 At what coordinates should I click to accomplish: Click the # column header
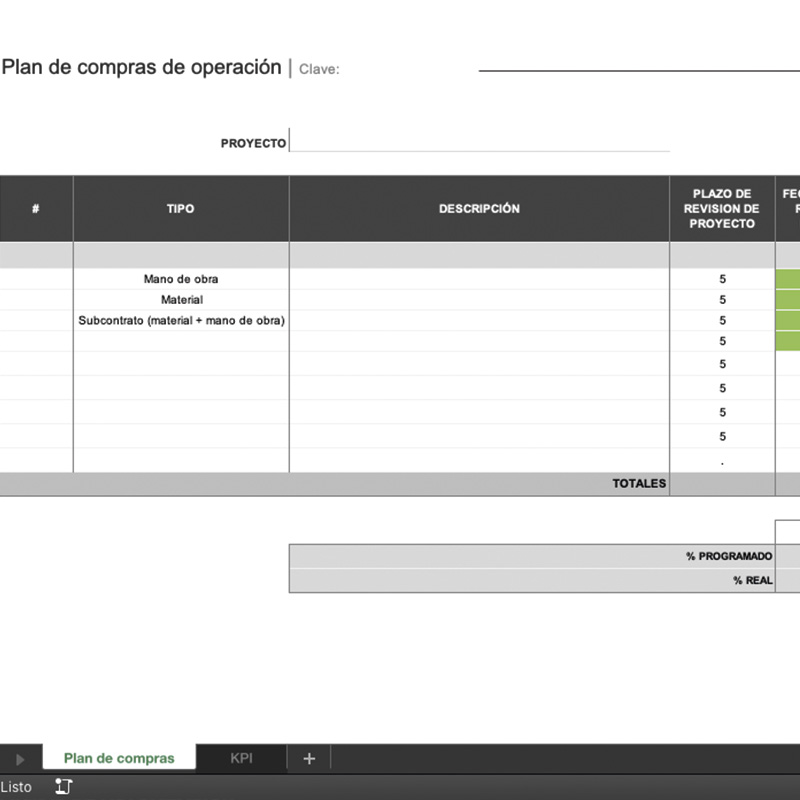point(36,209)
